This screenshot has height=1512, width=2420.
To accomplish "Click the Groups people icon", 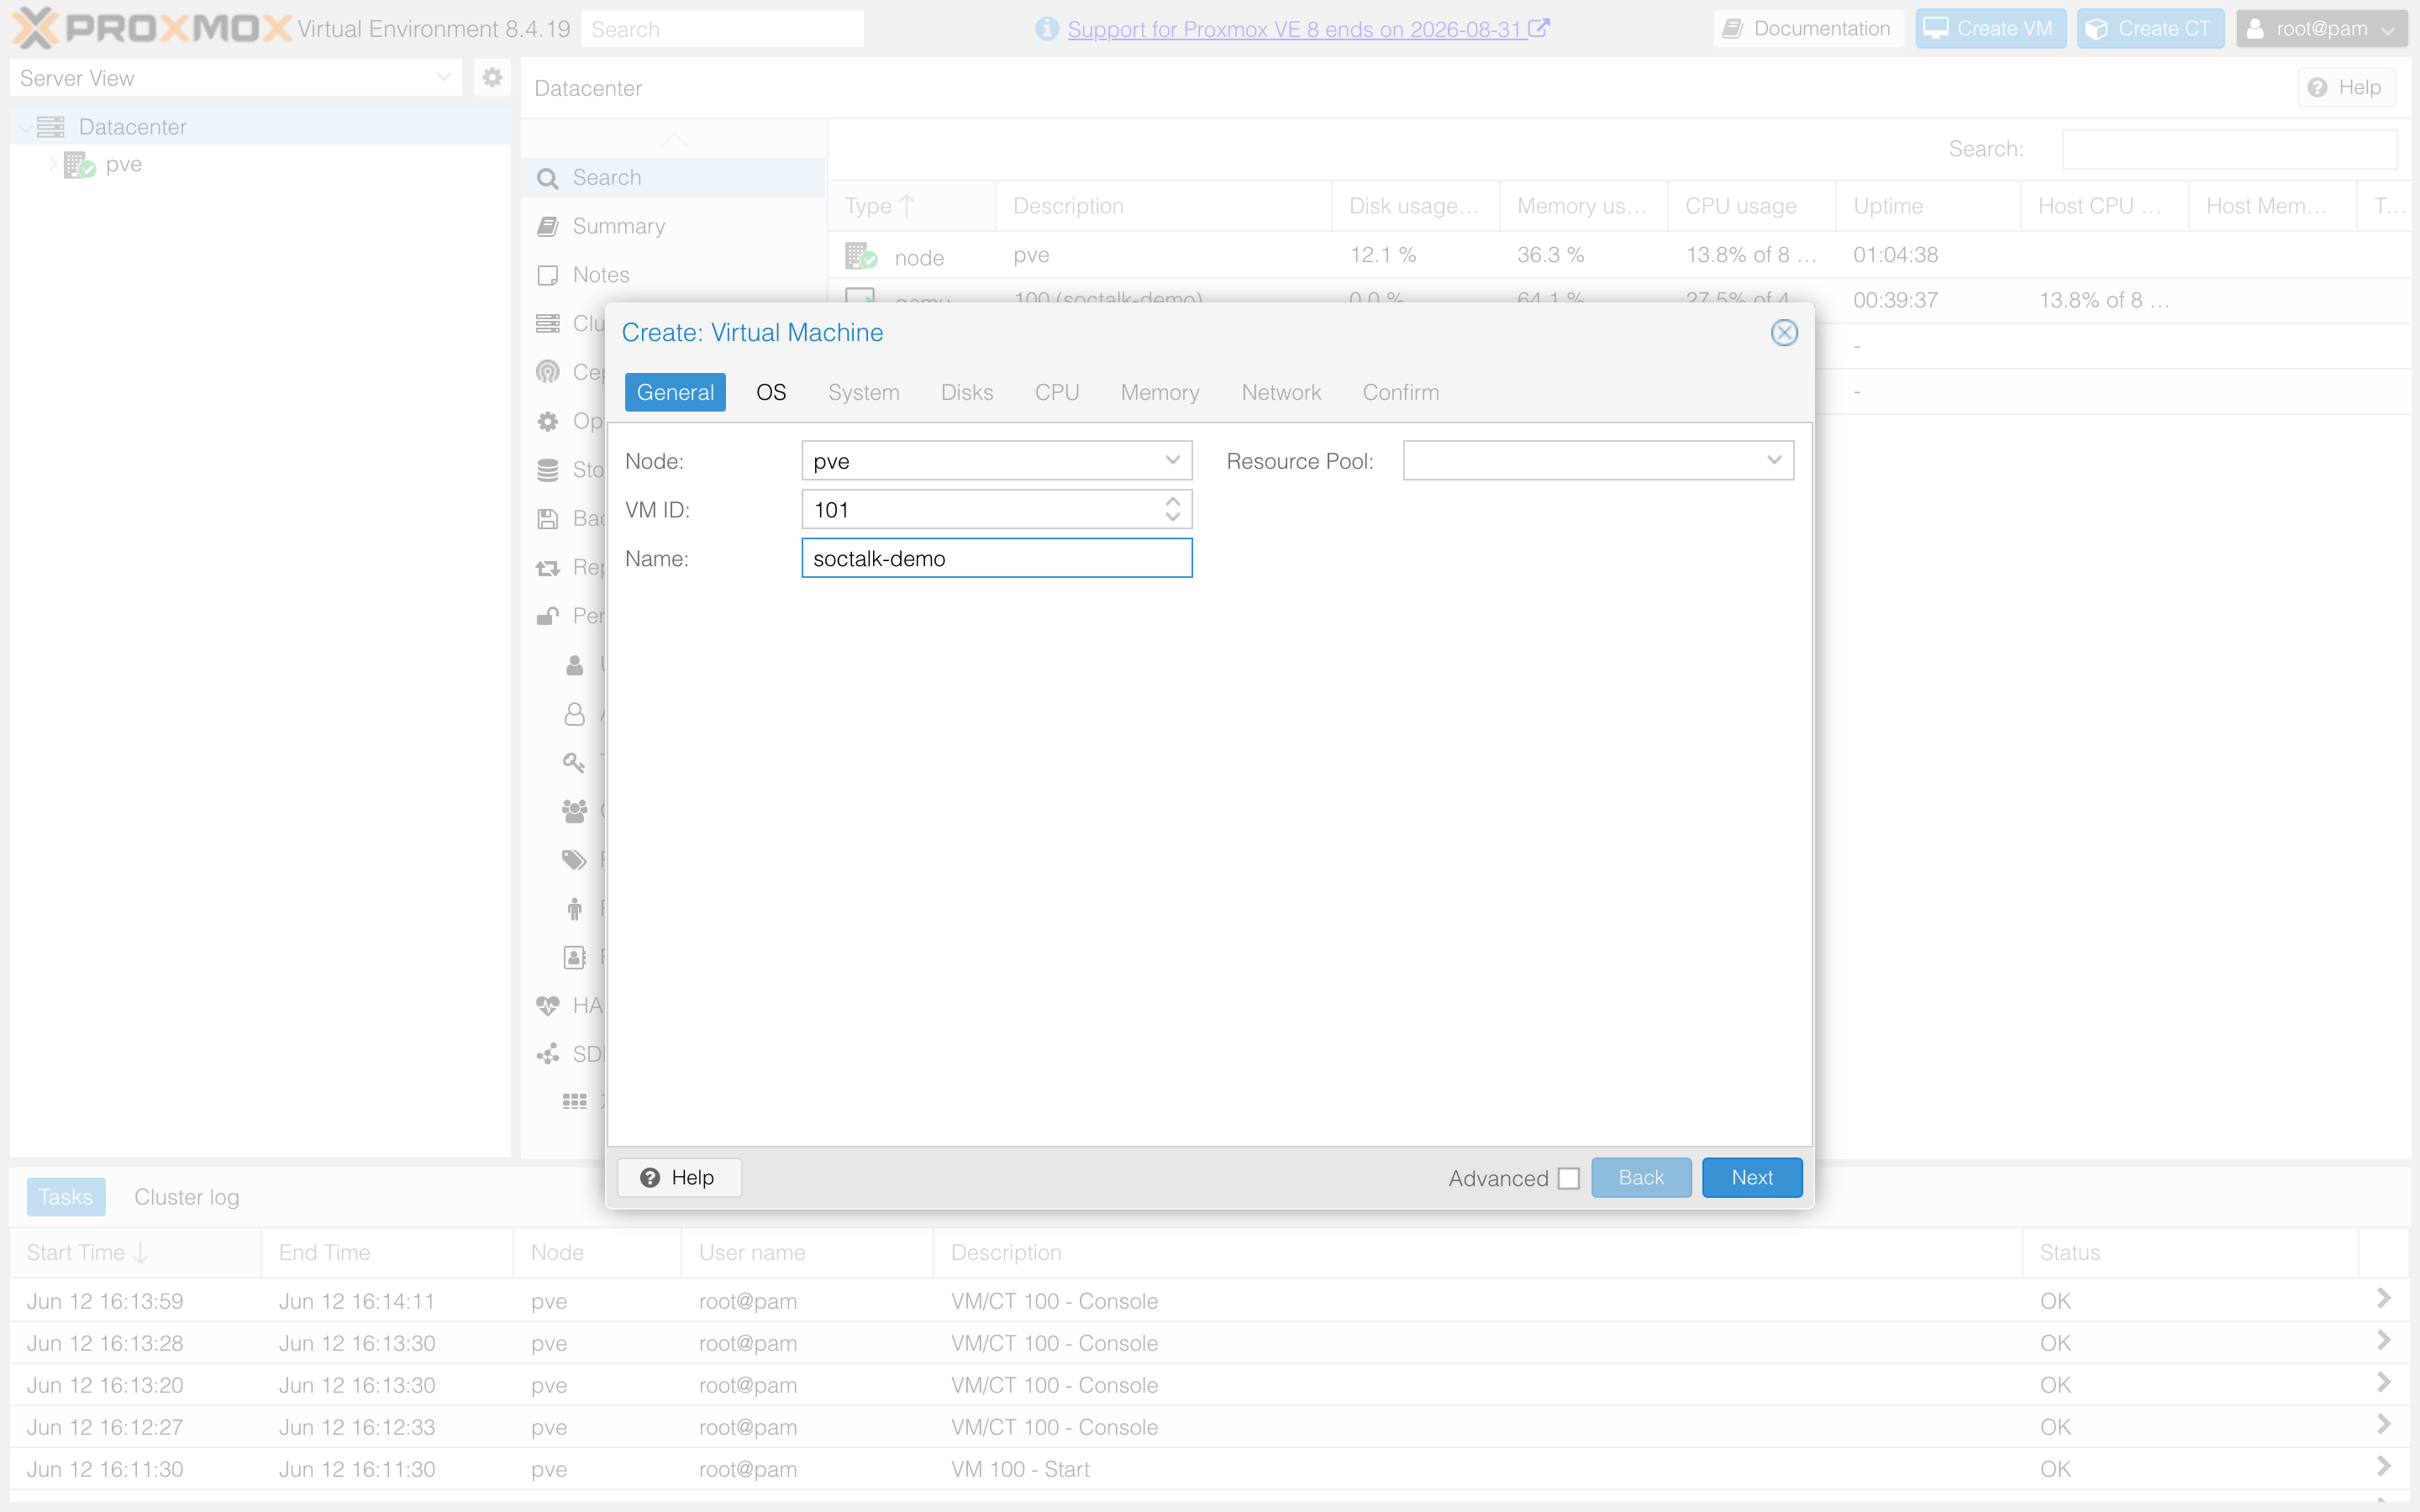I will (x=574, y=810).
